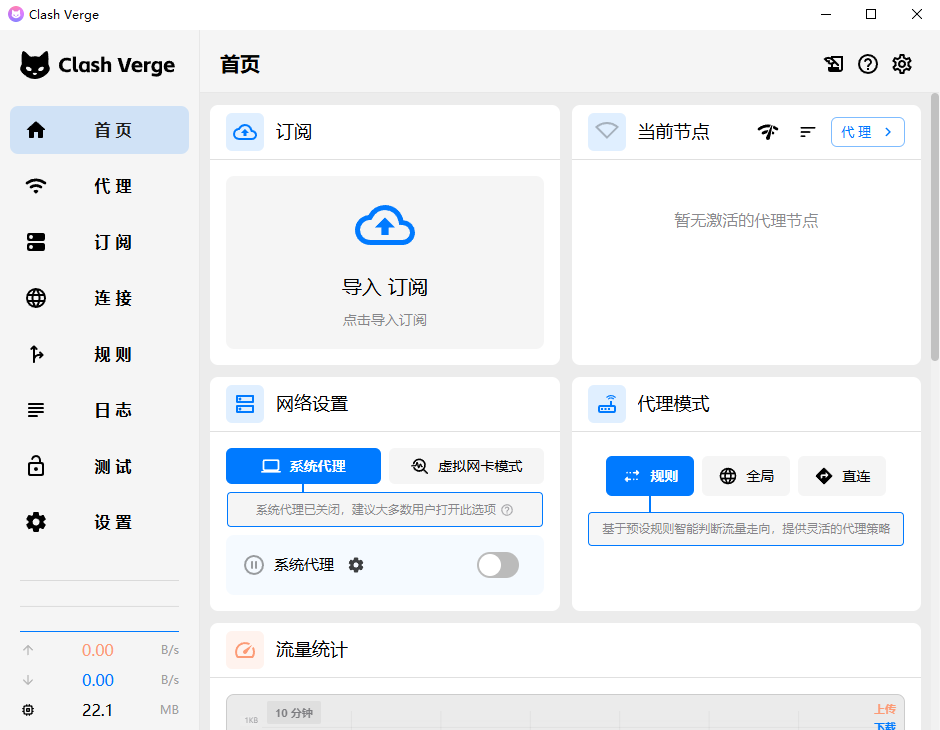Open the help question mark icon

tap(868, 64)
